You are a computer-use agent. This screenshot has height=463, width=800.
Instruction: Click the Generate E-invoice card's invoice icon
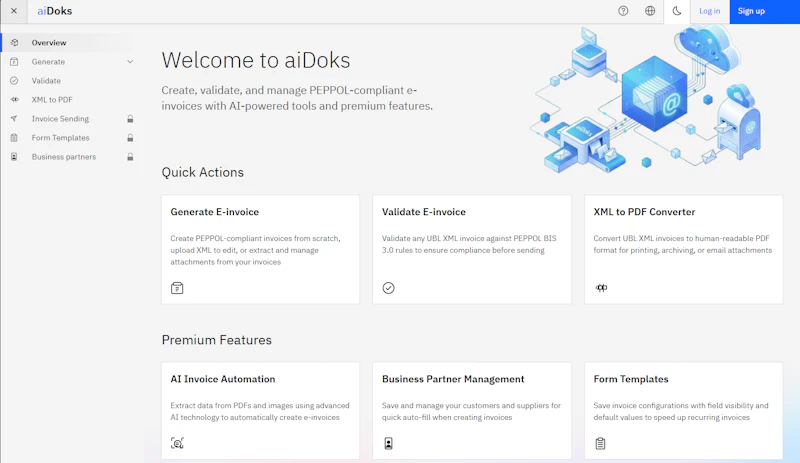[177, 288]
